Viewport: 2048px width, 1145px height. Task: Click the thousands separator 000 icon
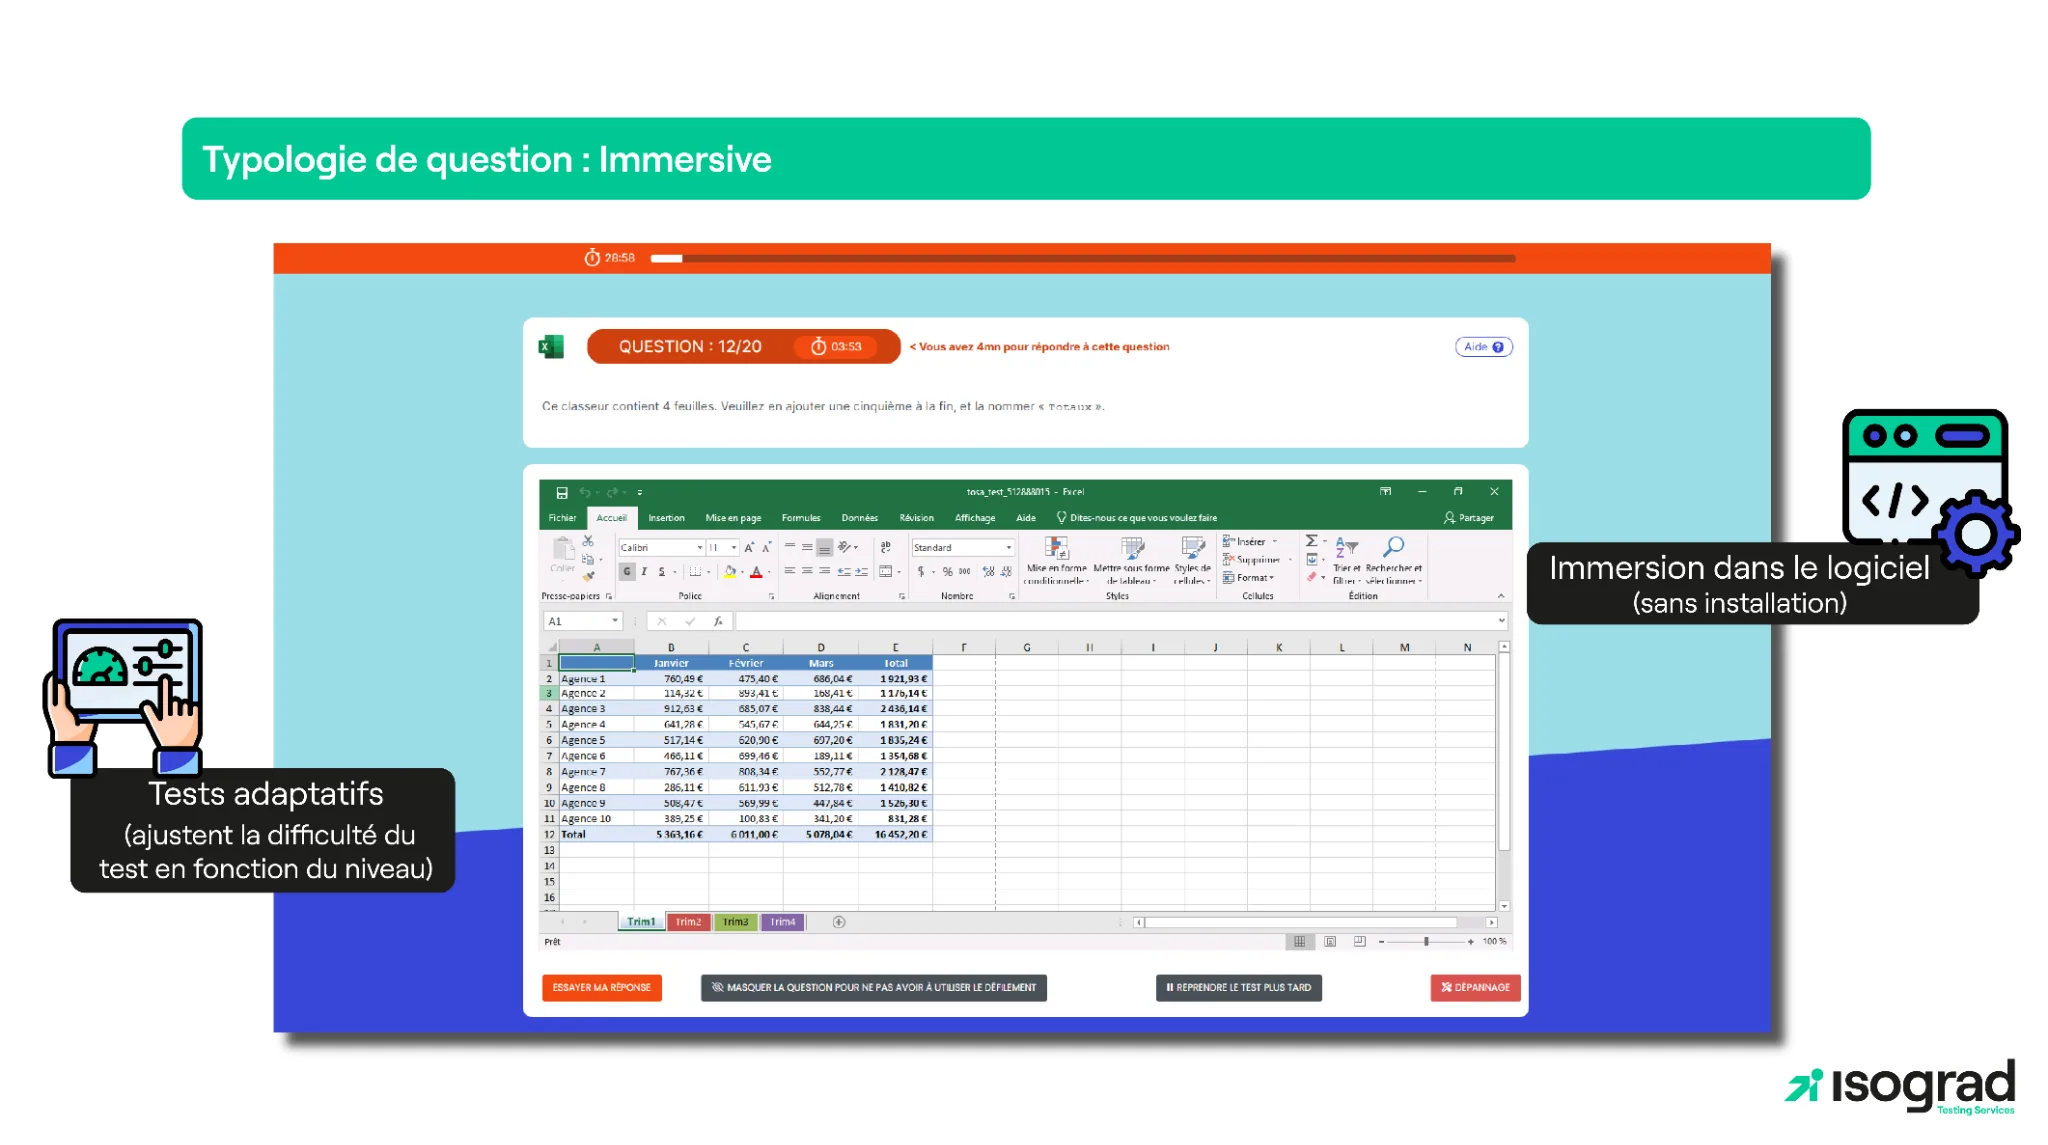(x=965, y=572)
